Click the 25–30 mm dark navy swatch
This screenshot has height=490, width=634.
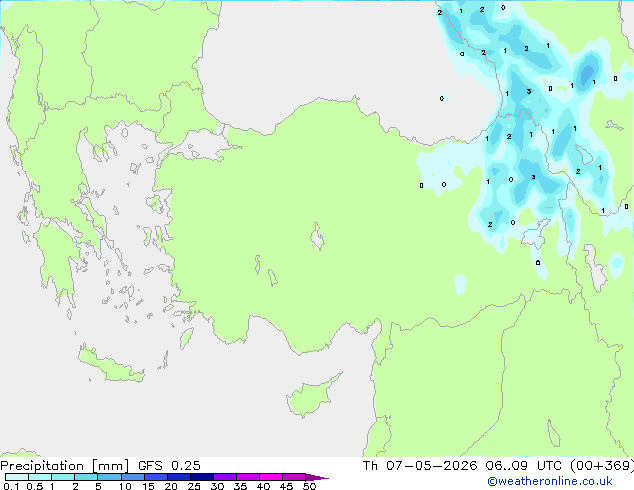coord(201,477)
